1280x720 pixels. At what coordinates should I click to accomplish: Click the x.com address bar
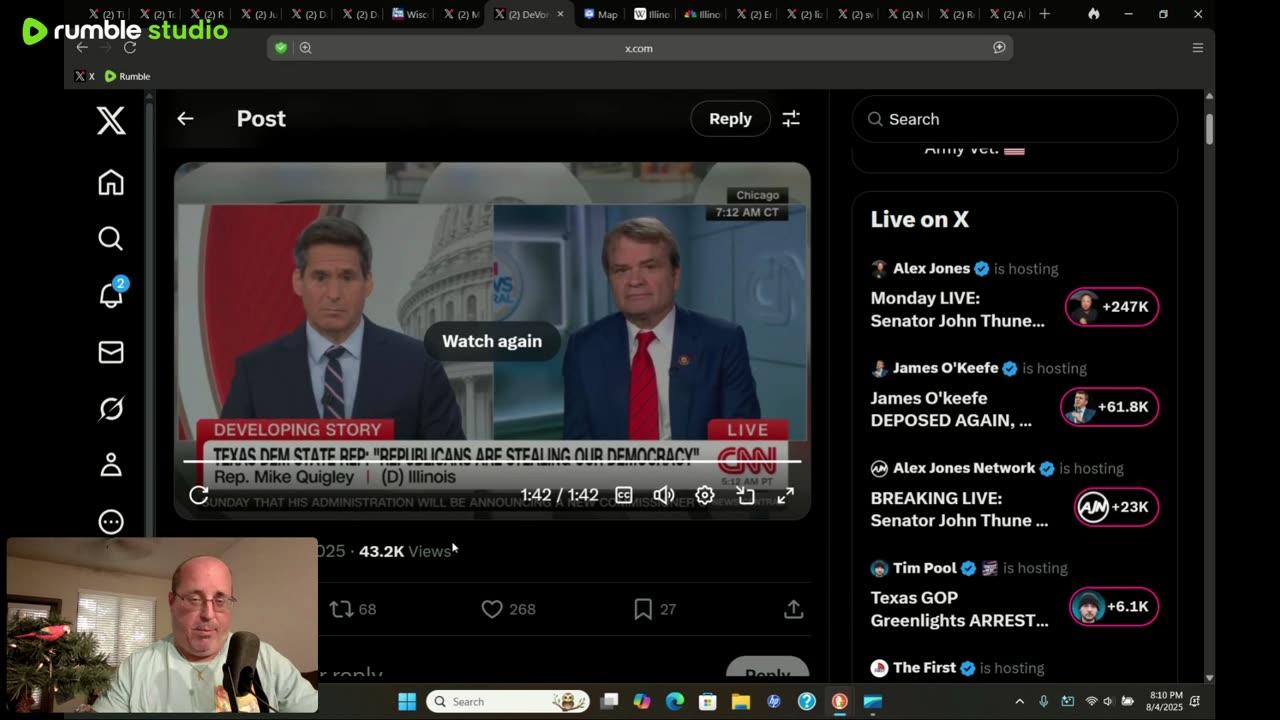(x=639, y=48)
